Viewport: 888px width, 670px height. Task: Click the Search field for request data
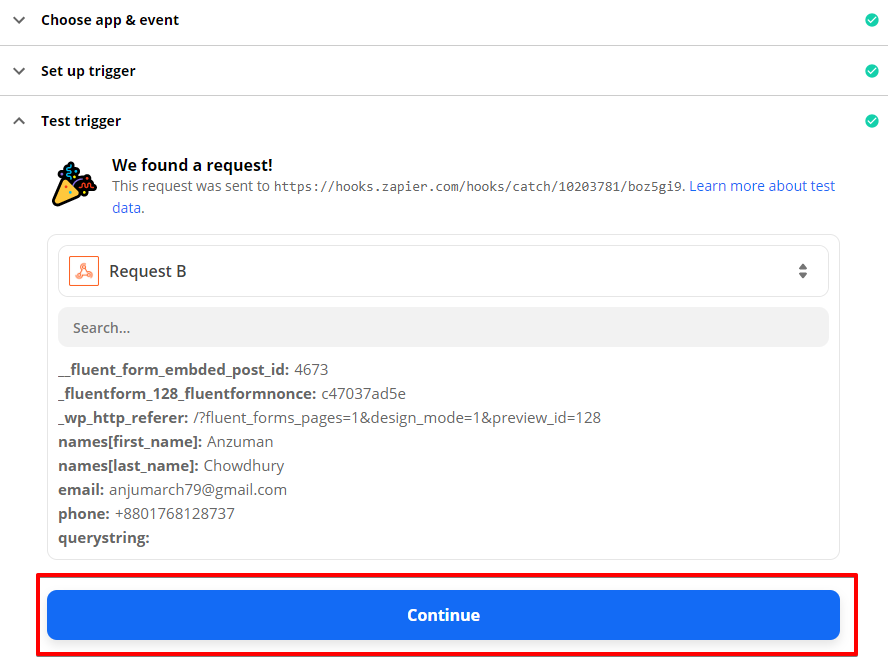point(443,327)
